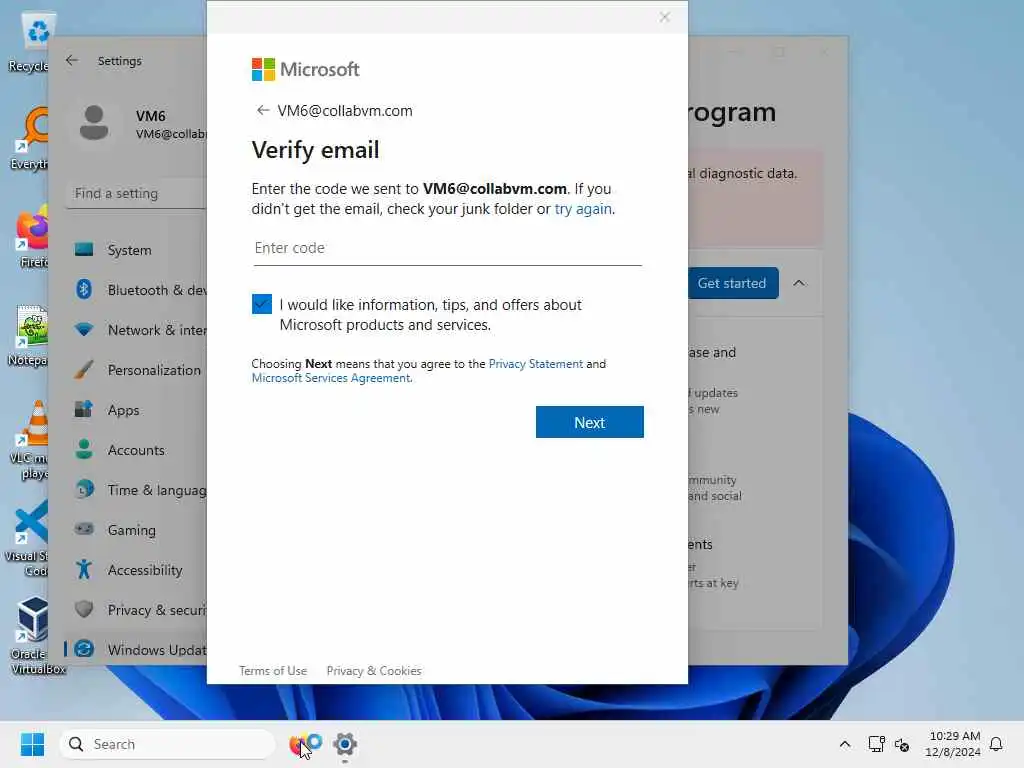Click the Windows Update sync icon
Image resolution: width=1024 pixels, height=768 pixels.
[x=84, y=648]
